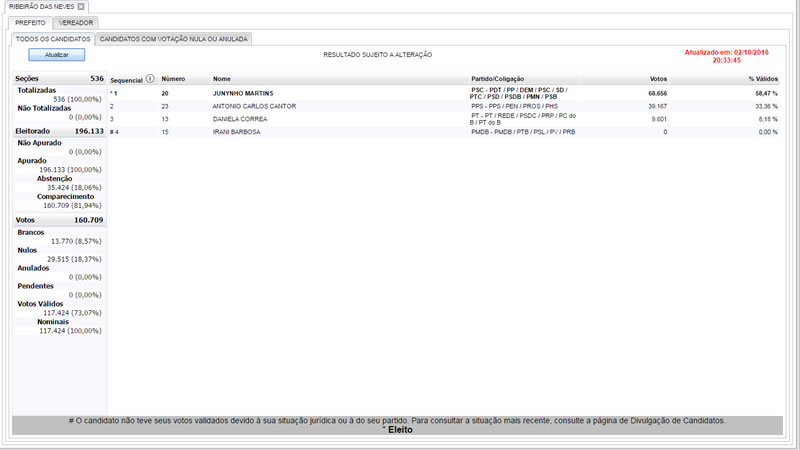Sort by the Nome column header

[222, 78]
